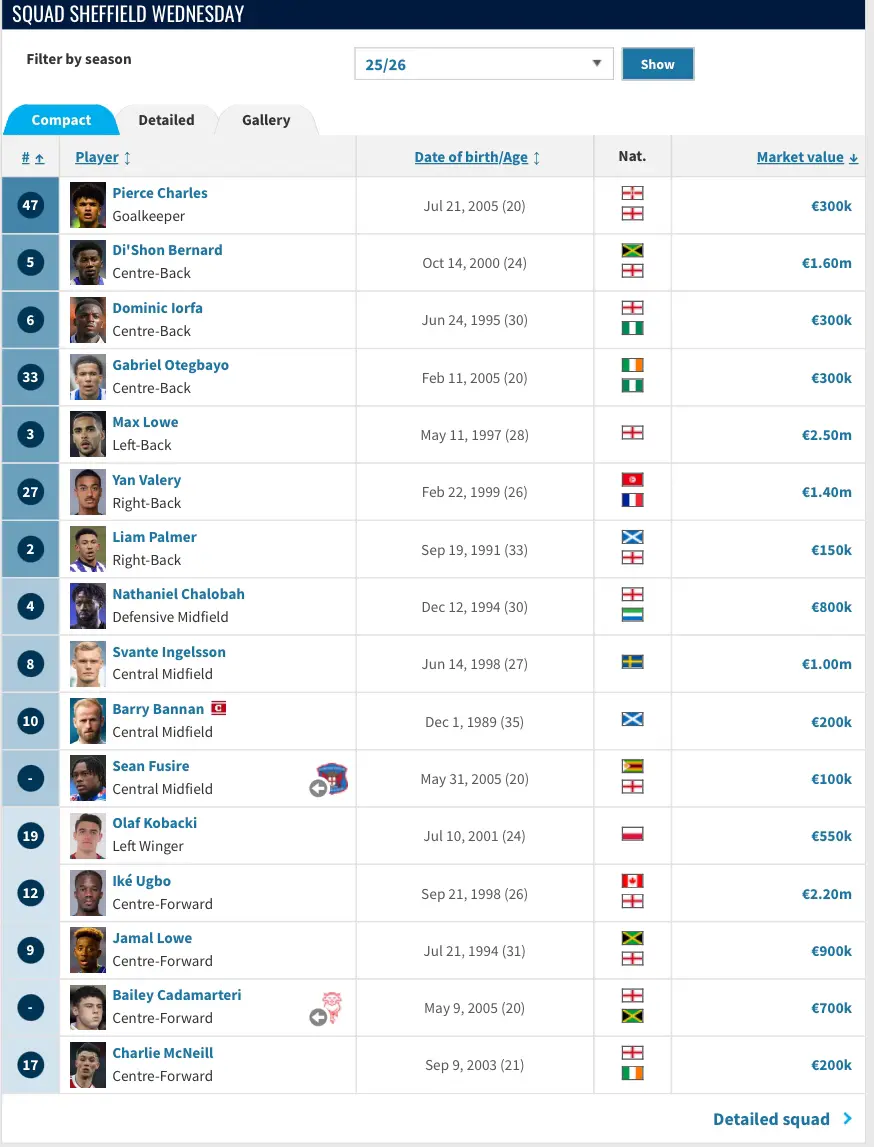Open the Detailed squad link
This screenshot has width=874, height=1147.
(x=771, y=1119)
